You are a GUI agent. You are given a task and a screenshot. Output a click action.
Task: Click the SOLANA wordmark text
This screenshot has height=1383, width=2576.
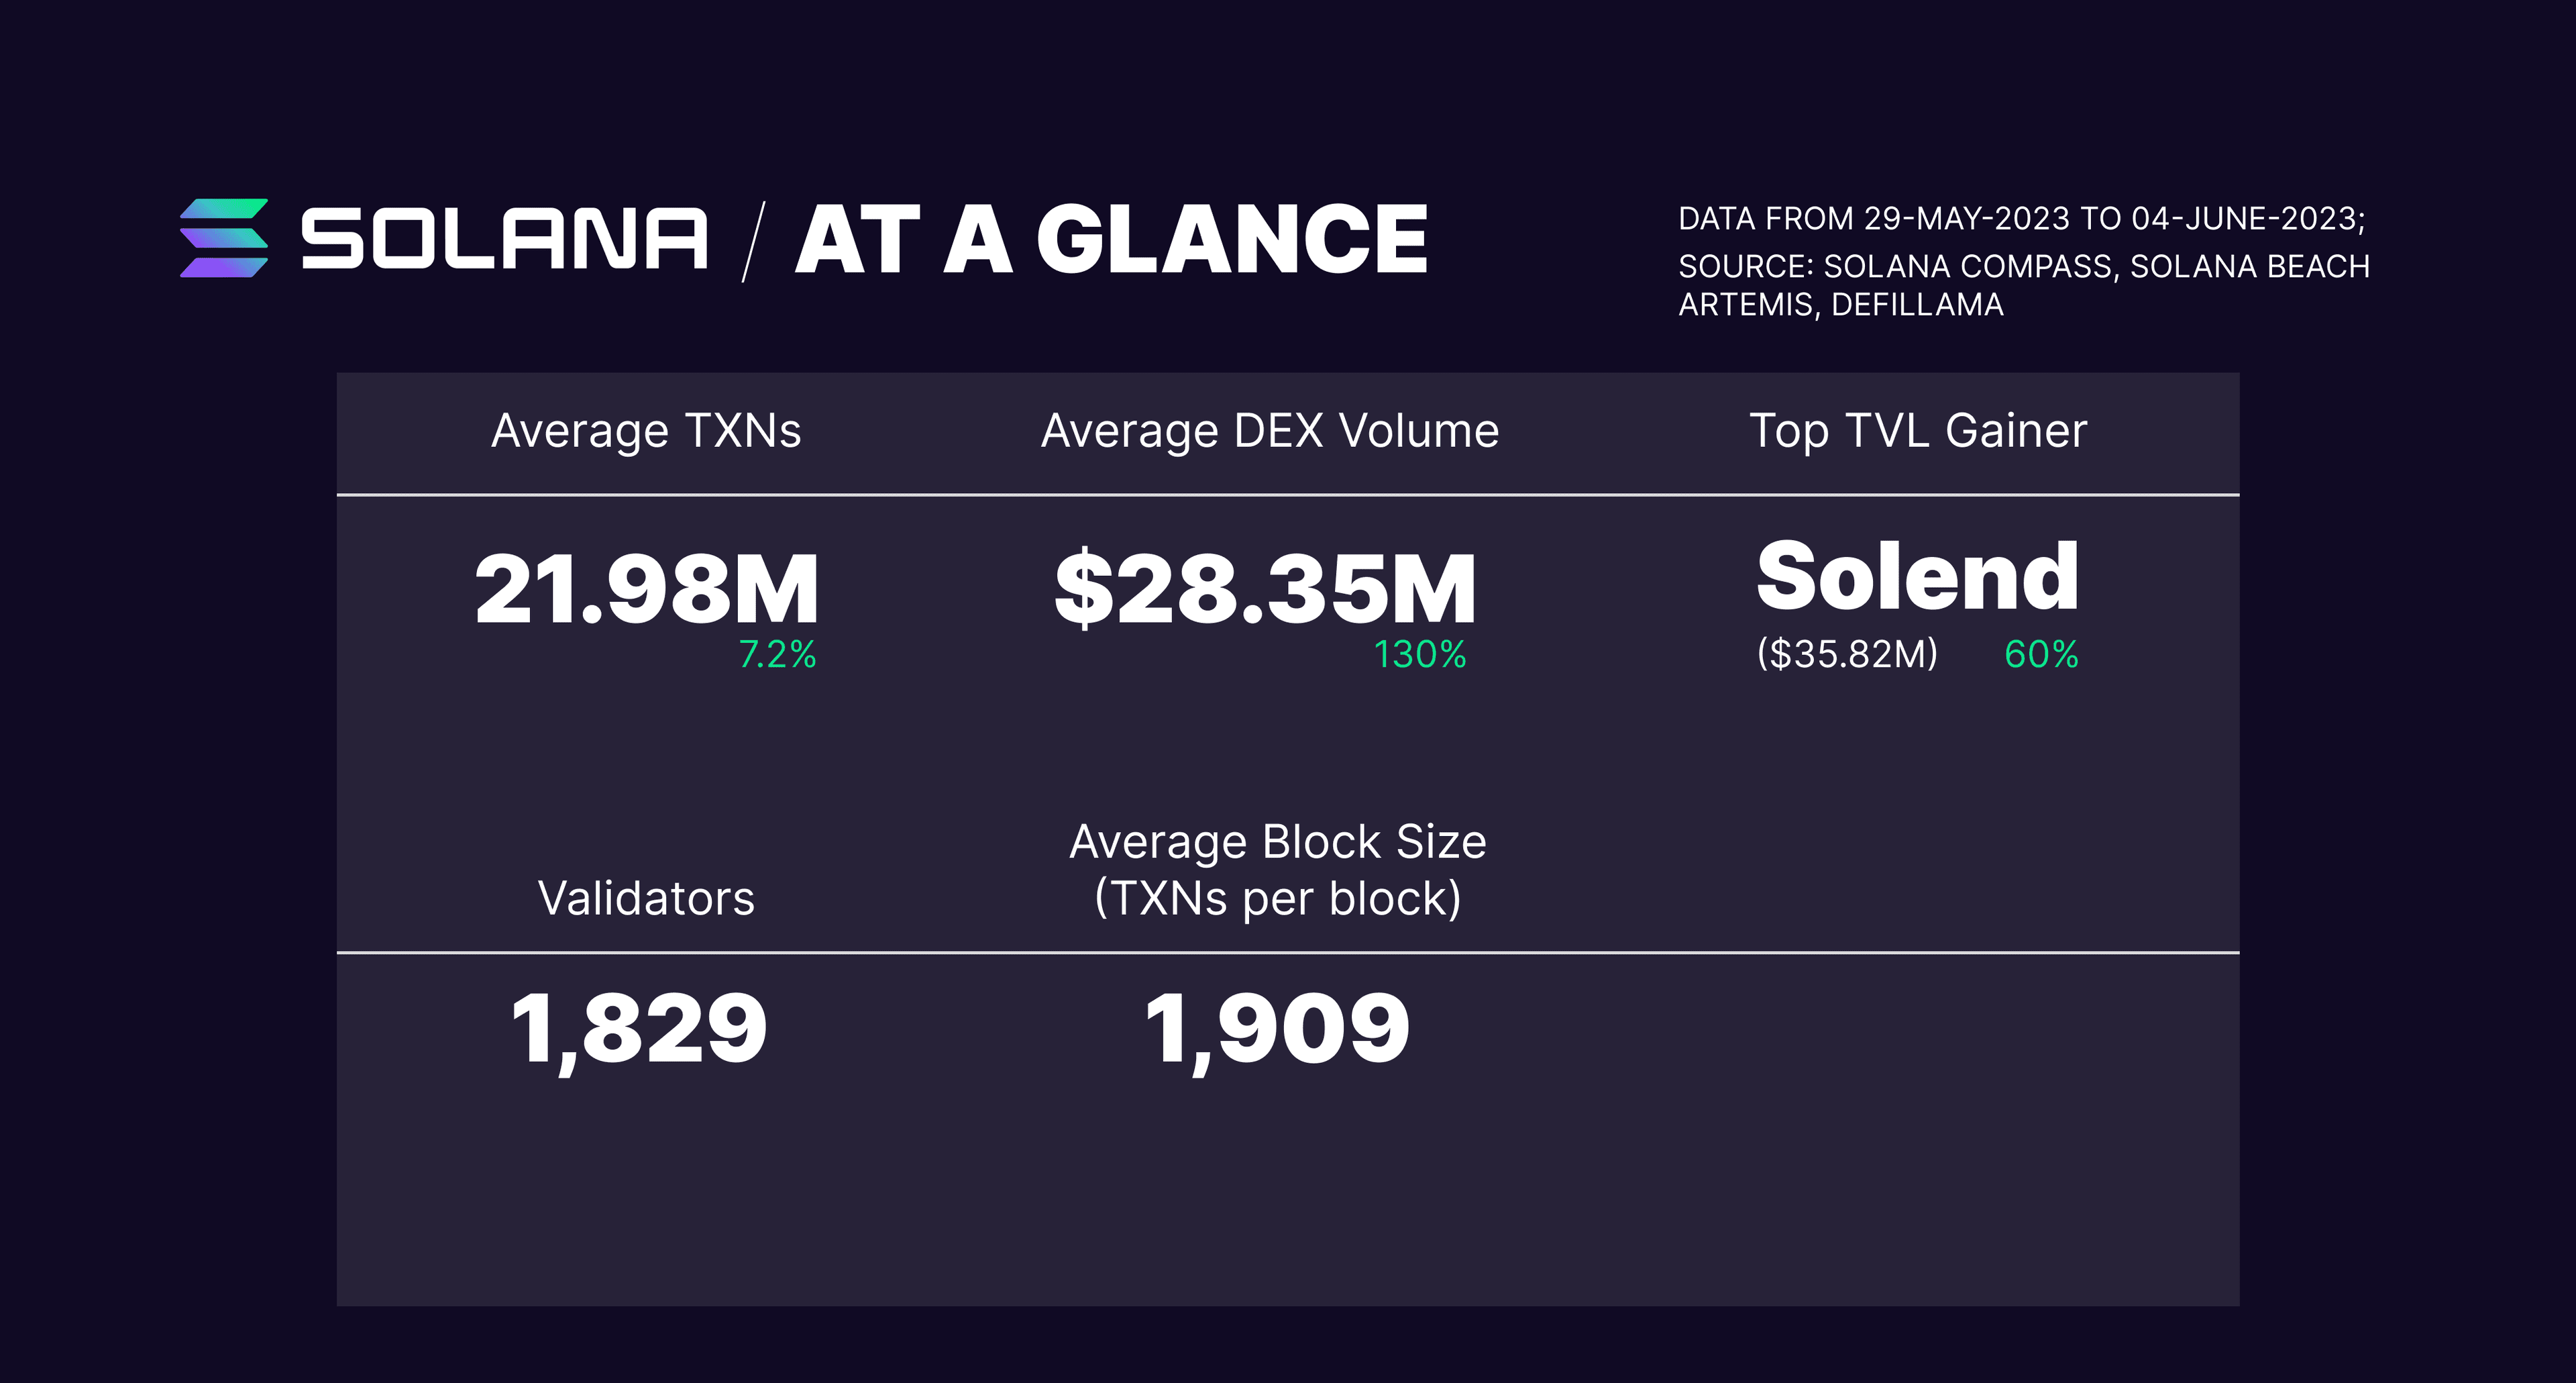(x=505, y=239)
